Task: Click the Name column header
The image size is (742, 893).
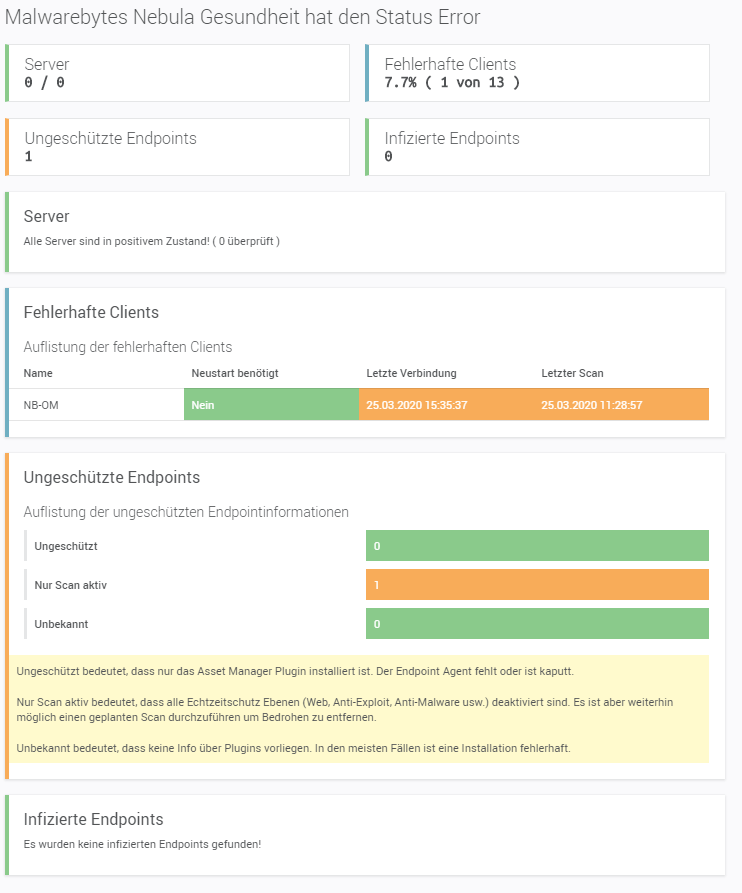Action: [38, 373]
